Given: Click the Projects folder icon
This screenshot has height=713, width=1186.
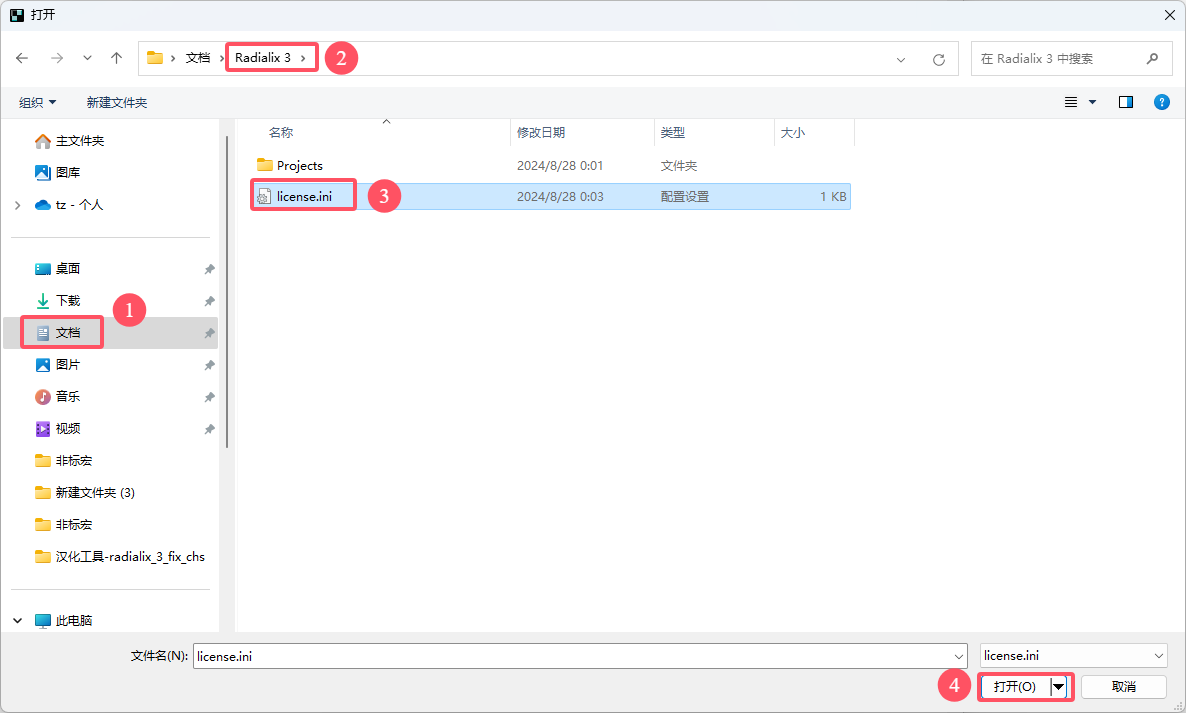Looking at the screenshot, I should (x=265, y=165).
